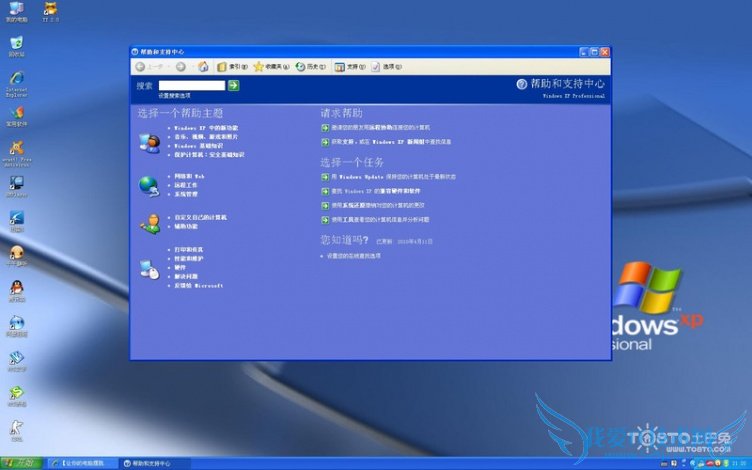Open Support (支持) toolbar item
The image size is (752, 470).
(x=350, y=67)
